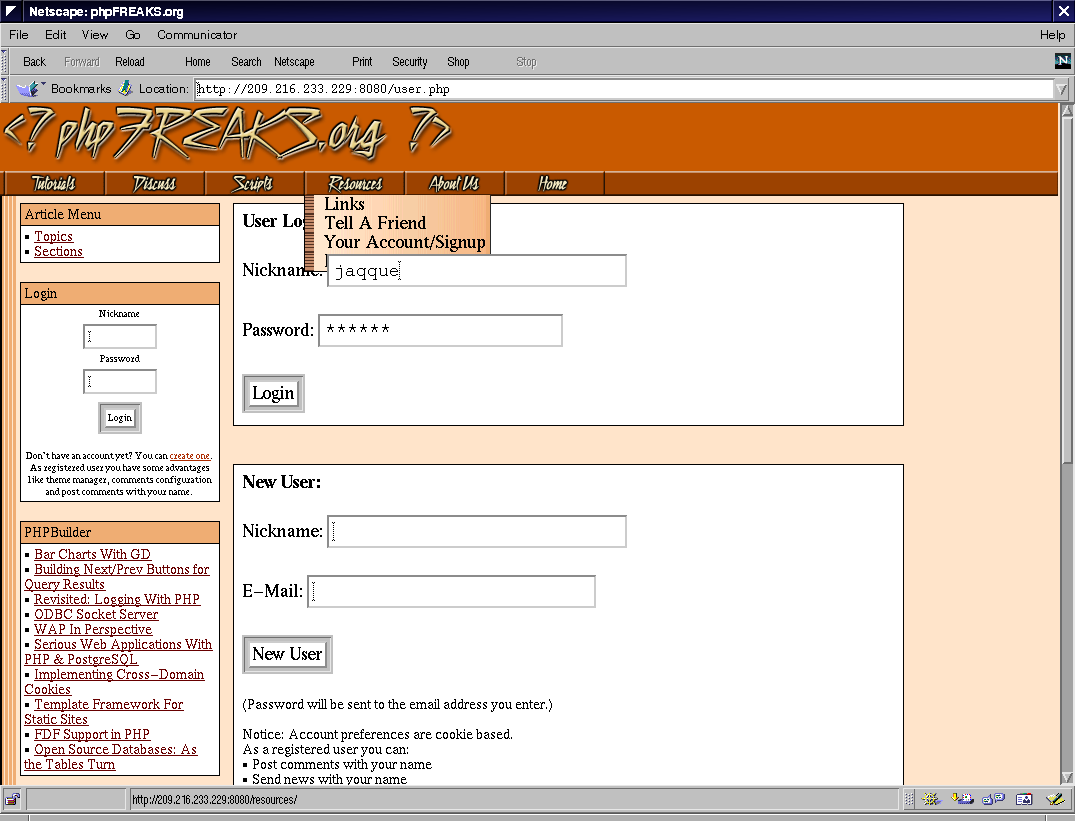Open the File menu
The width and height of the screenshot is (1075, 821).
pyautogui.click(x=19, y=35)
